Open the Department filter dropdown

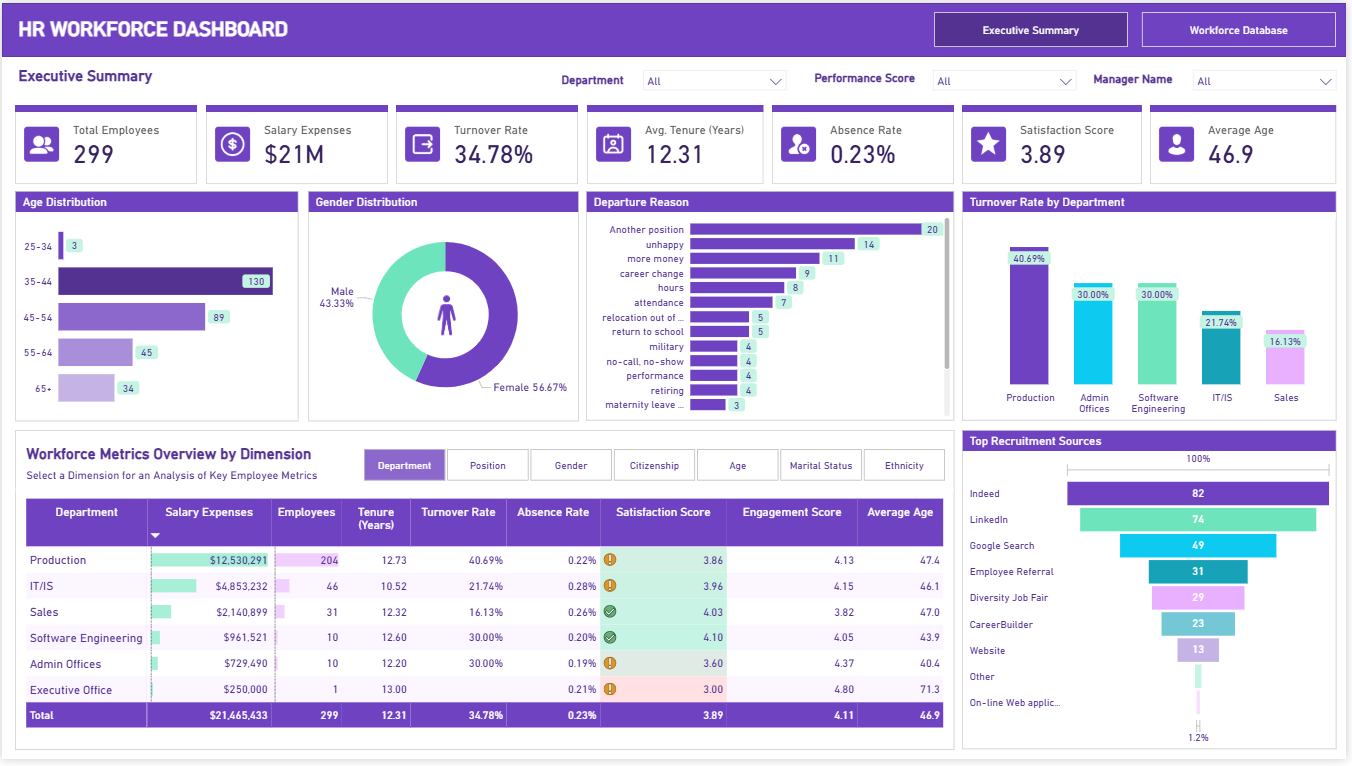tap(715, 81)
